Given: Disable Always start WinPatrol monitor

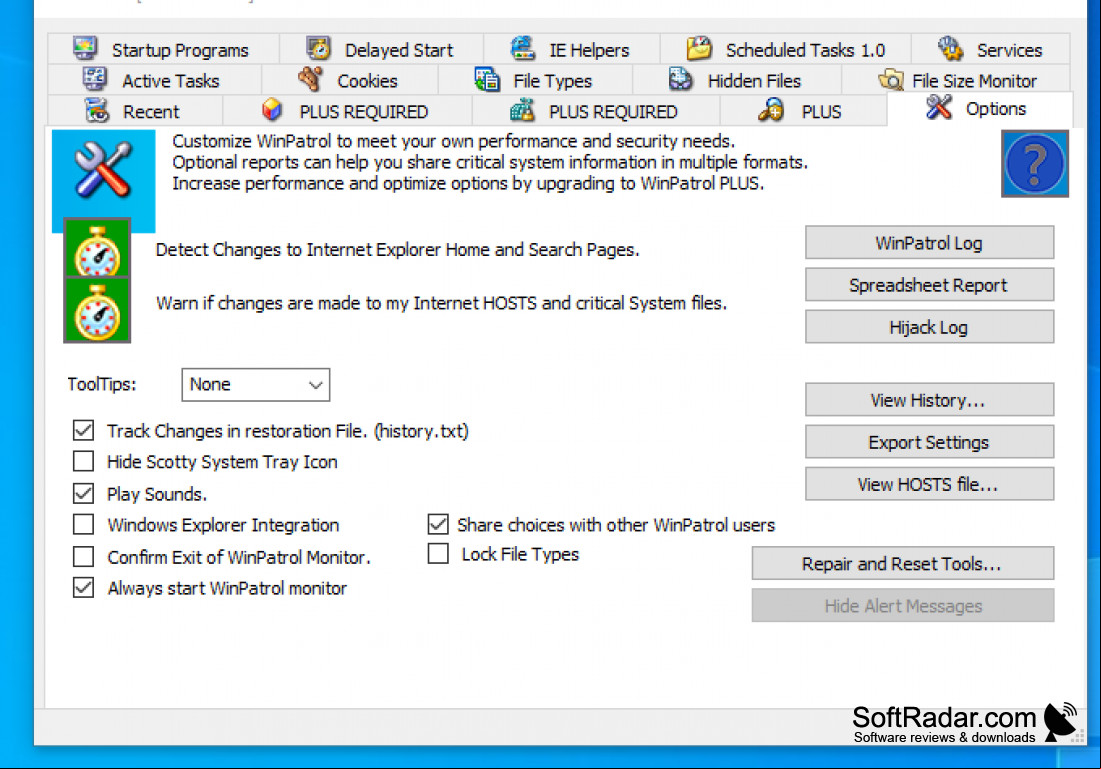Looking at the screenshot, I should [x=84, y=587].
